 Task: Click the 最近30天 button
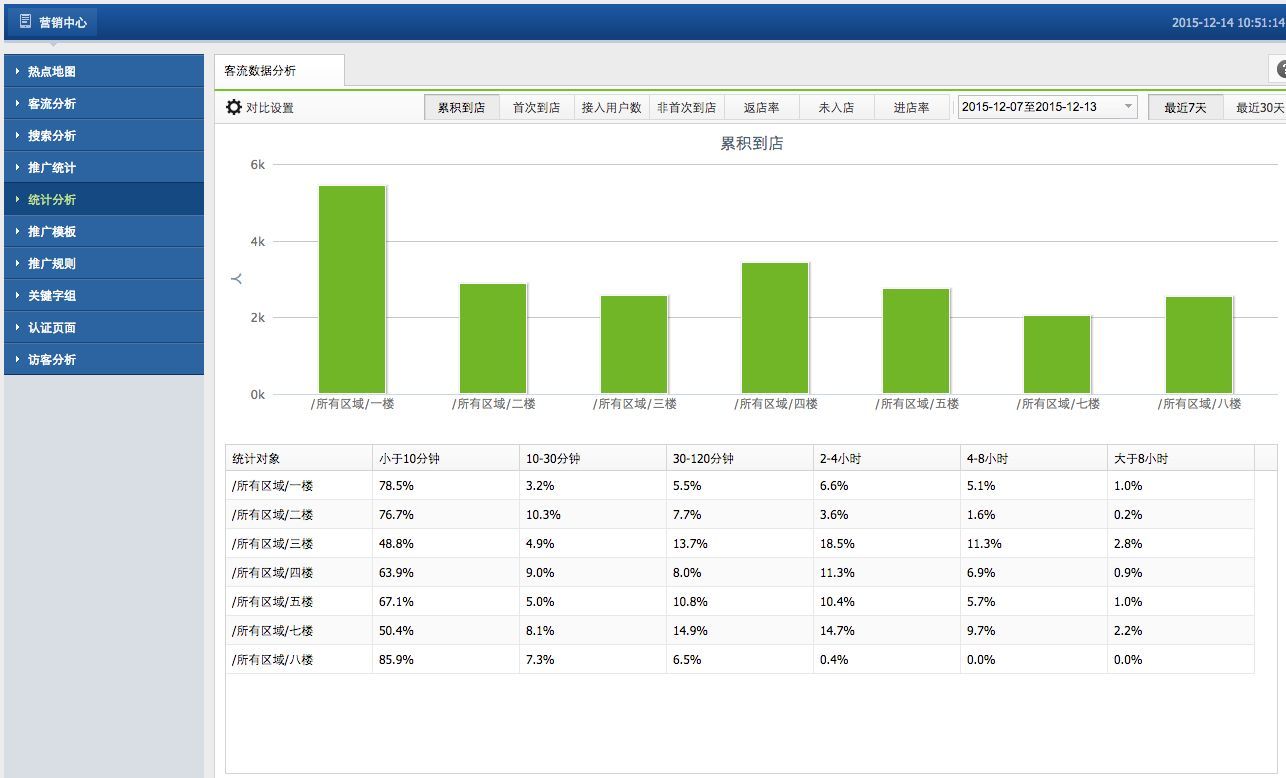click(x=1259, y=107)
